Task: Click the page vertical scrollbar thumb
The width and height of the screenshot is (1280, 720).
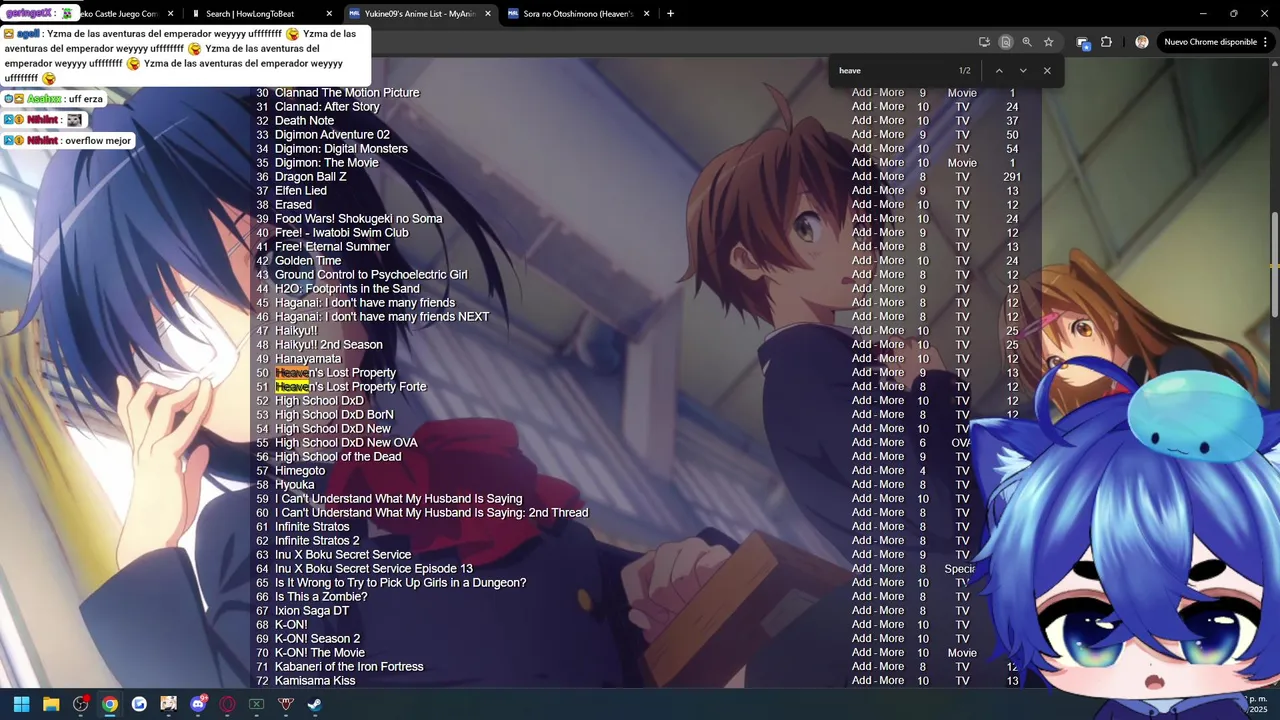Action: [x=1274, y=265]
